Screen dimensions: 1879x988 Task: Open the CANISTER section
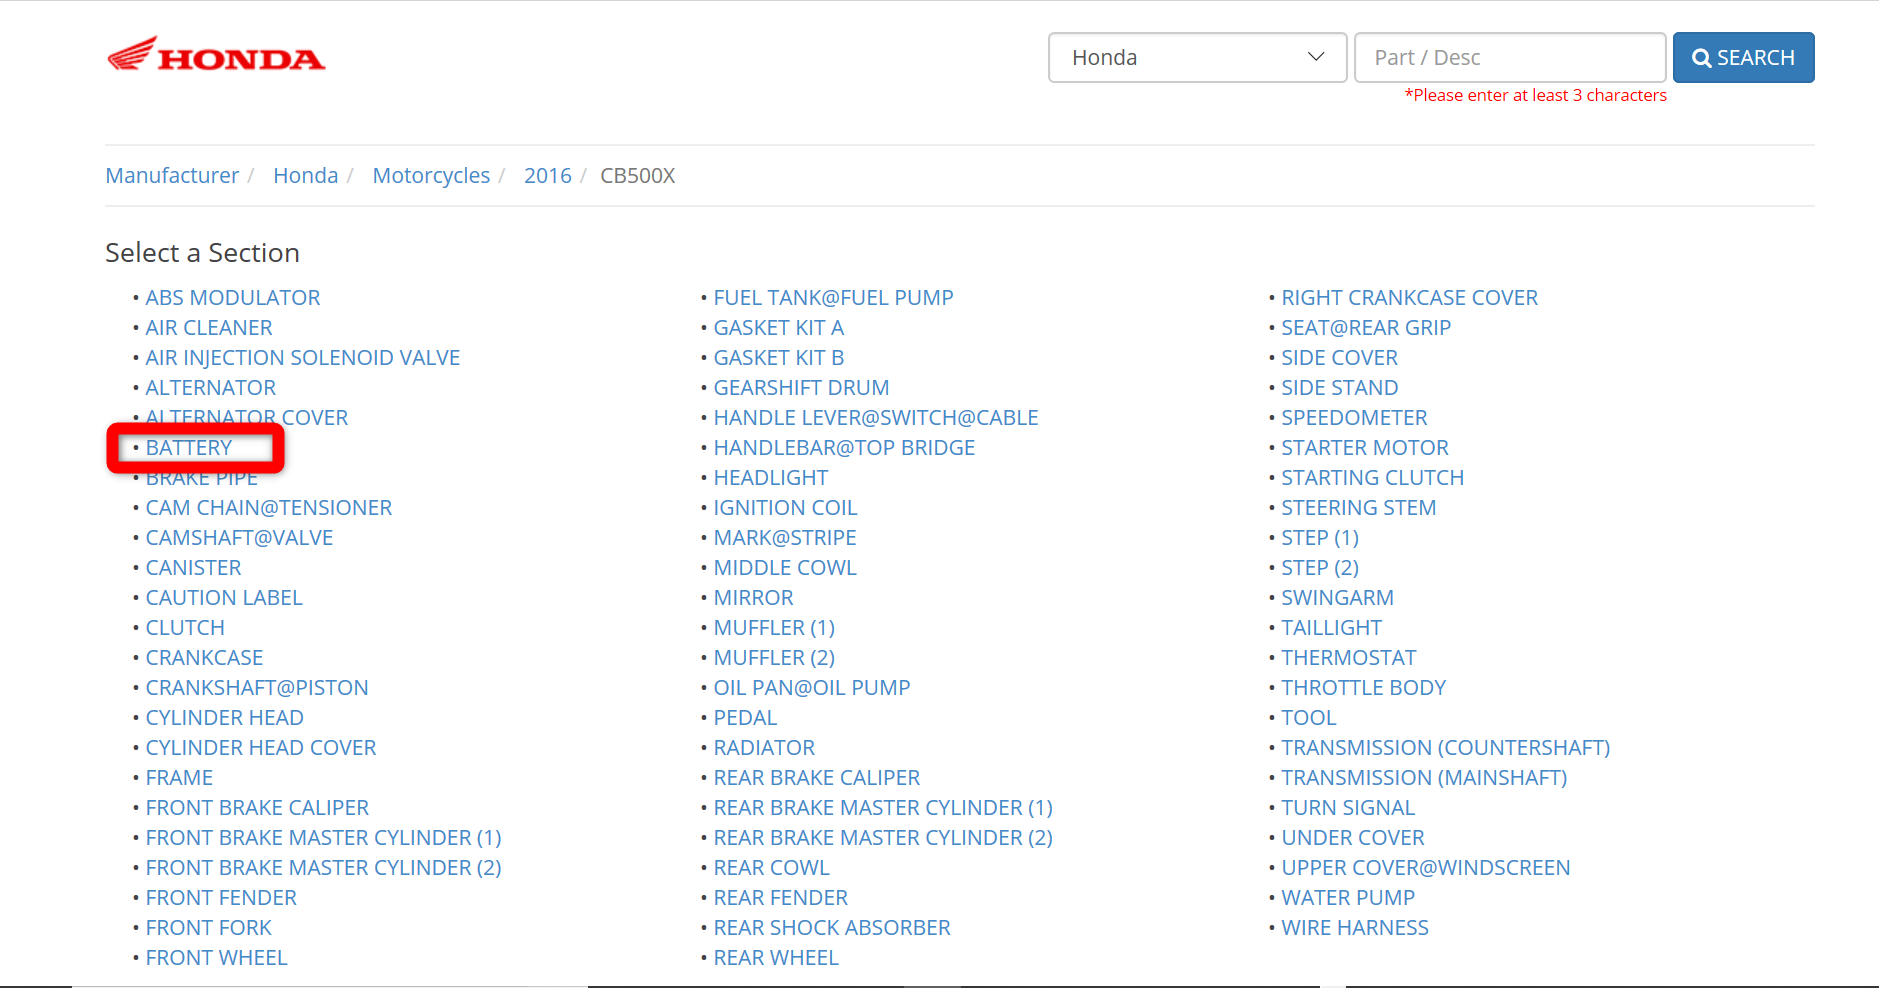(194, 568)
